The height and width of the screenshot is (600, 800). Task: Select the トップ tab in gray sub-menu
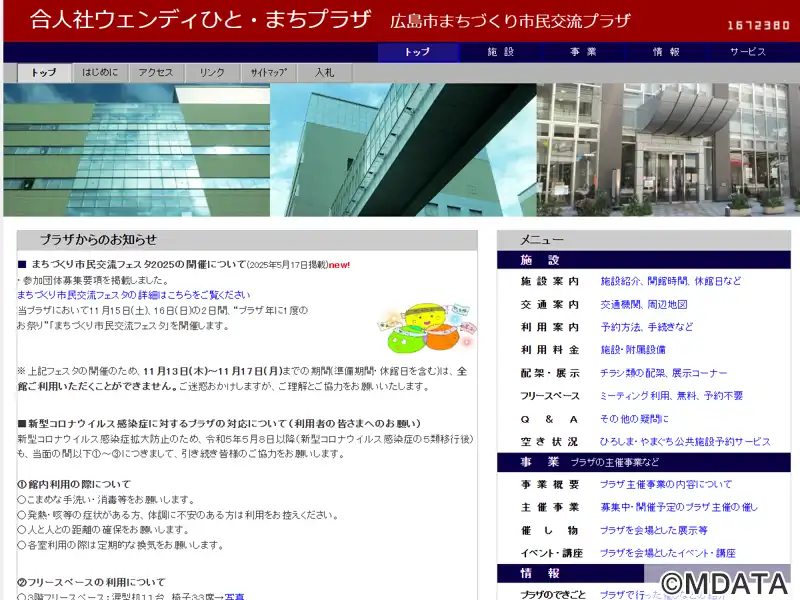(44, 72)
